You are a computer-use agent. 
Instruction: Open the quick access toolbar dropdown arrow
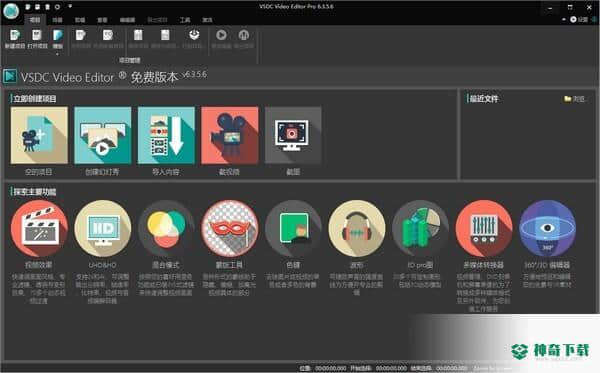click(x=70, y=7)
